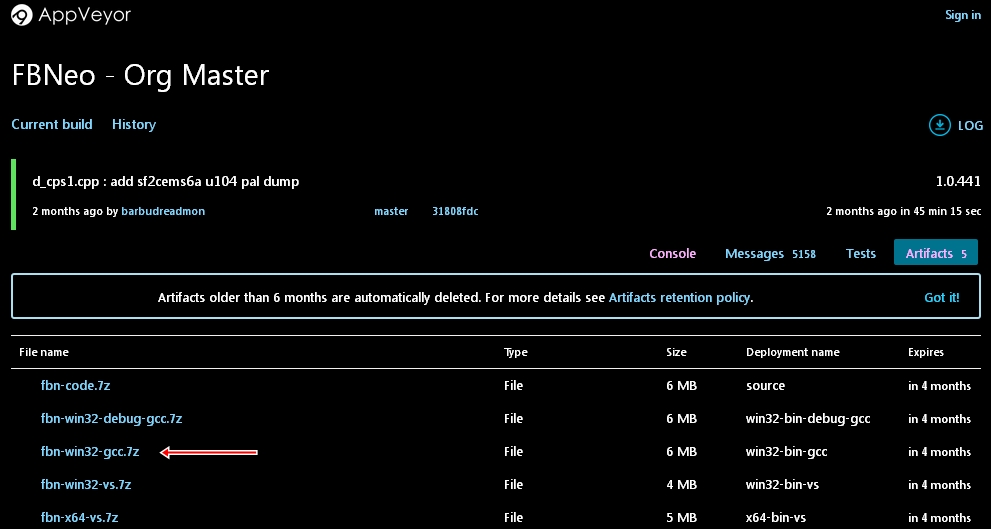Image resolution: width=991 pixels, height=529 pixels.
Task: Click the Size column header
Action: (676, 352)
